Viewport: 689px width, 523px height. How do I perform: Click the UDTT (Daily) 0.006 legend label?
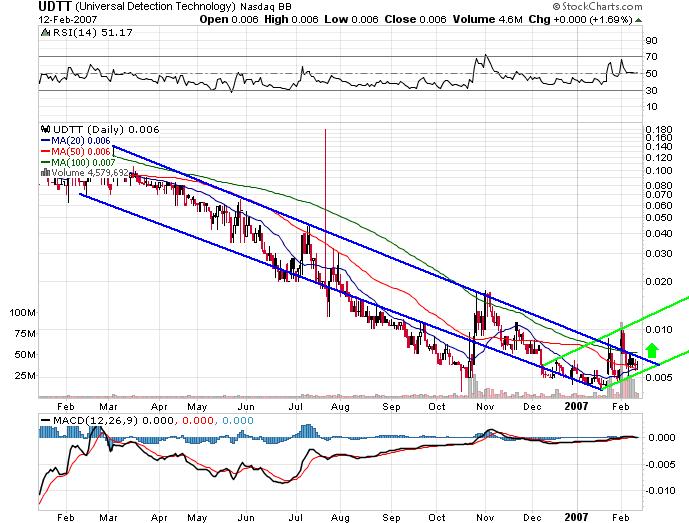click(x=106, y=130)
